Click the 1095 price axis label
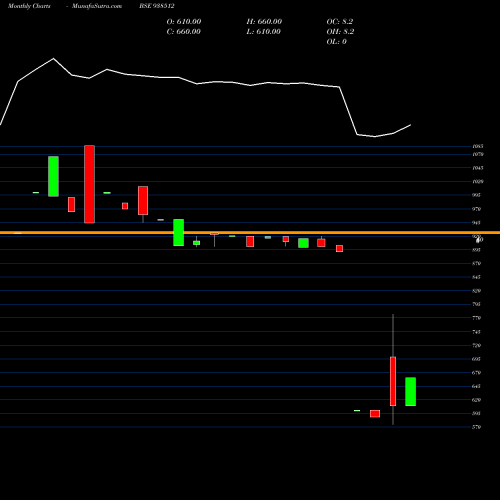Image resolution: width=500 pixels, height=500 pixels. tap(478, 146)
